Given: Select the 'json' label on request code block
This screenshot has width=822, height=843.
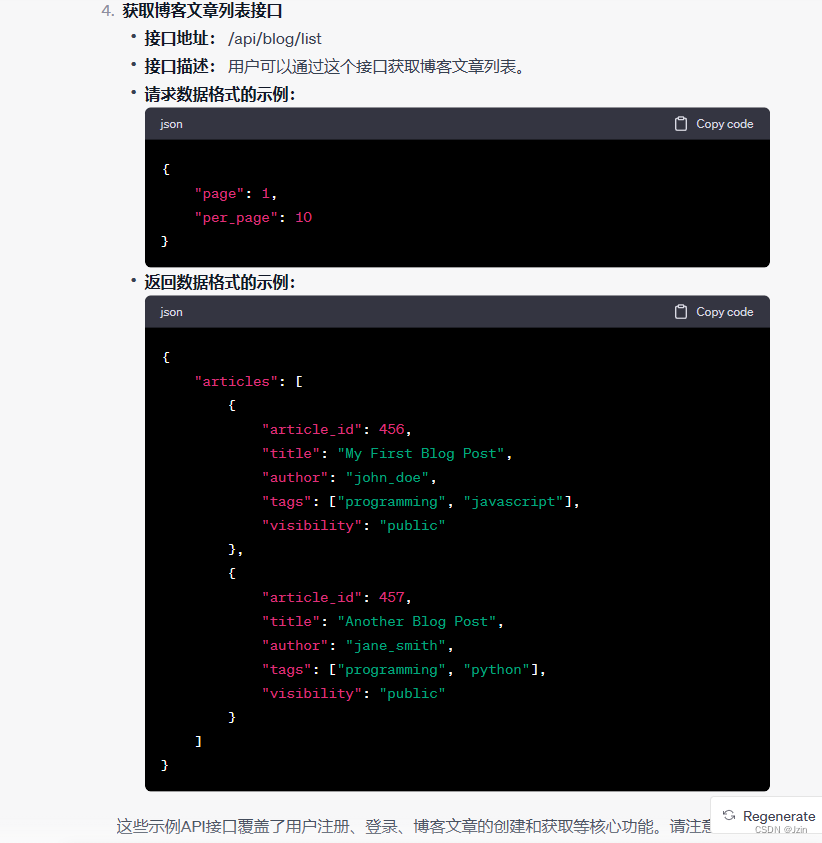Looking at the screenshot, I should point(171,124).
